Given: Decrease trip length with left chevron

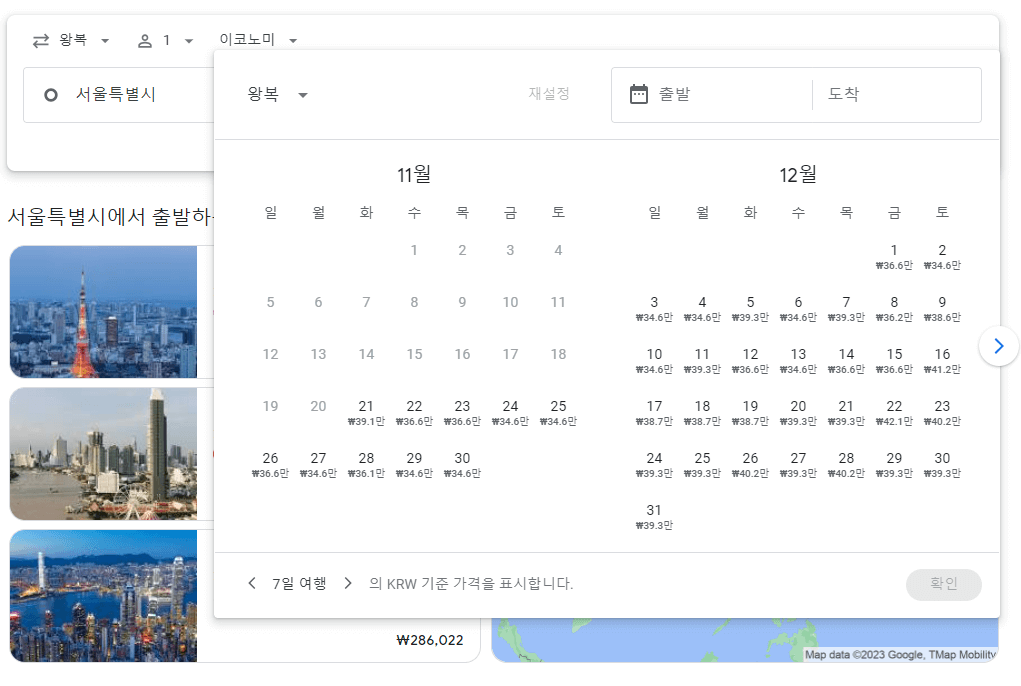Looking at the screenshot, I should (x=252, y=583).
